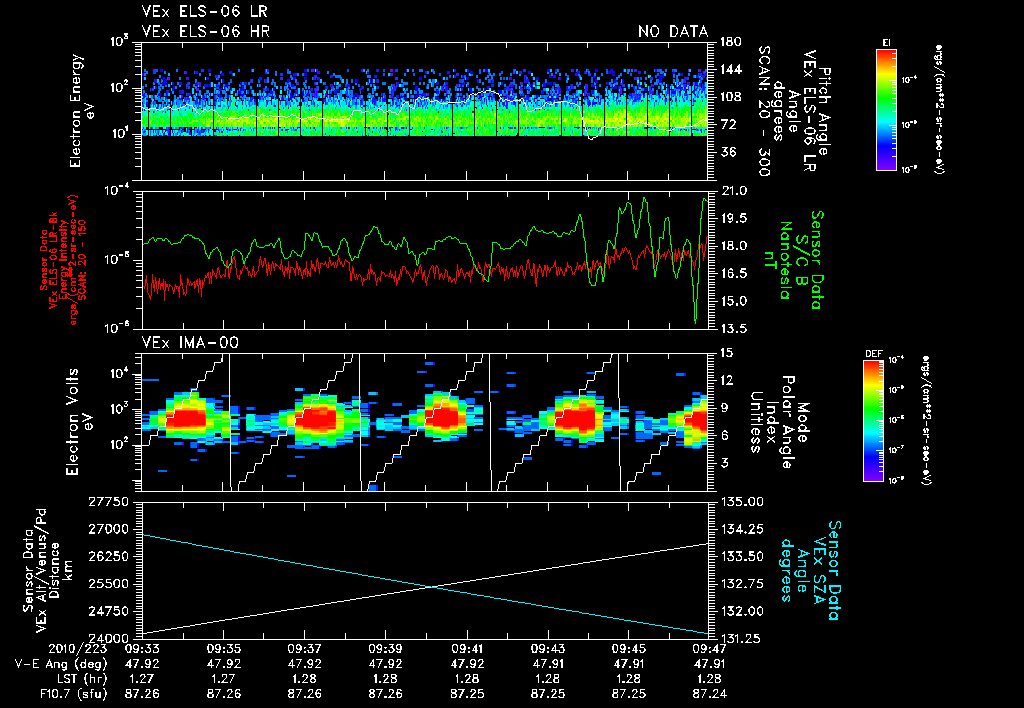Click the 24000 km tick value

109,639
